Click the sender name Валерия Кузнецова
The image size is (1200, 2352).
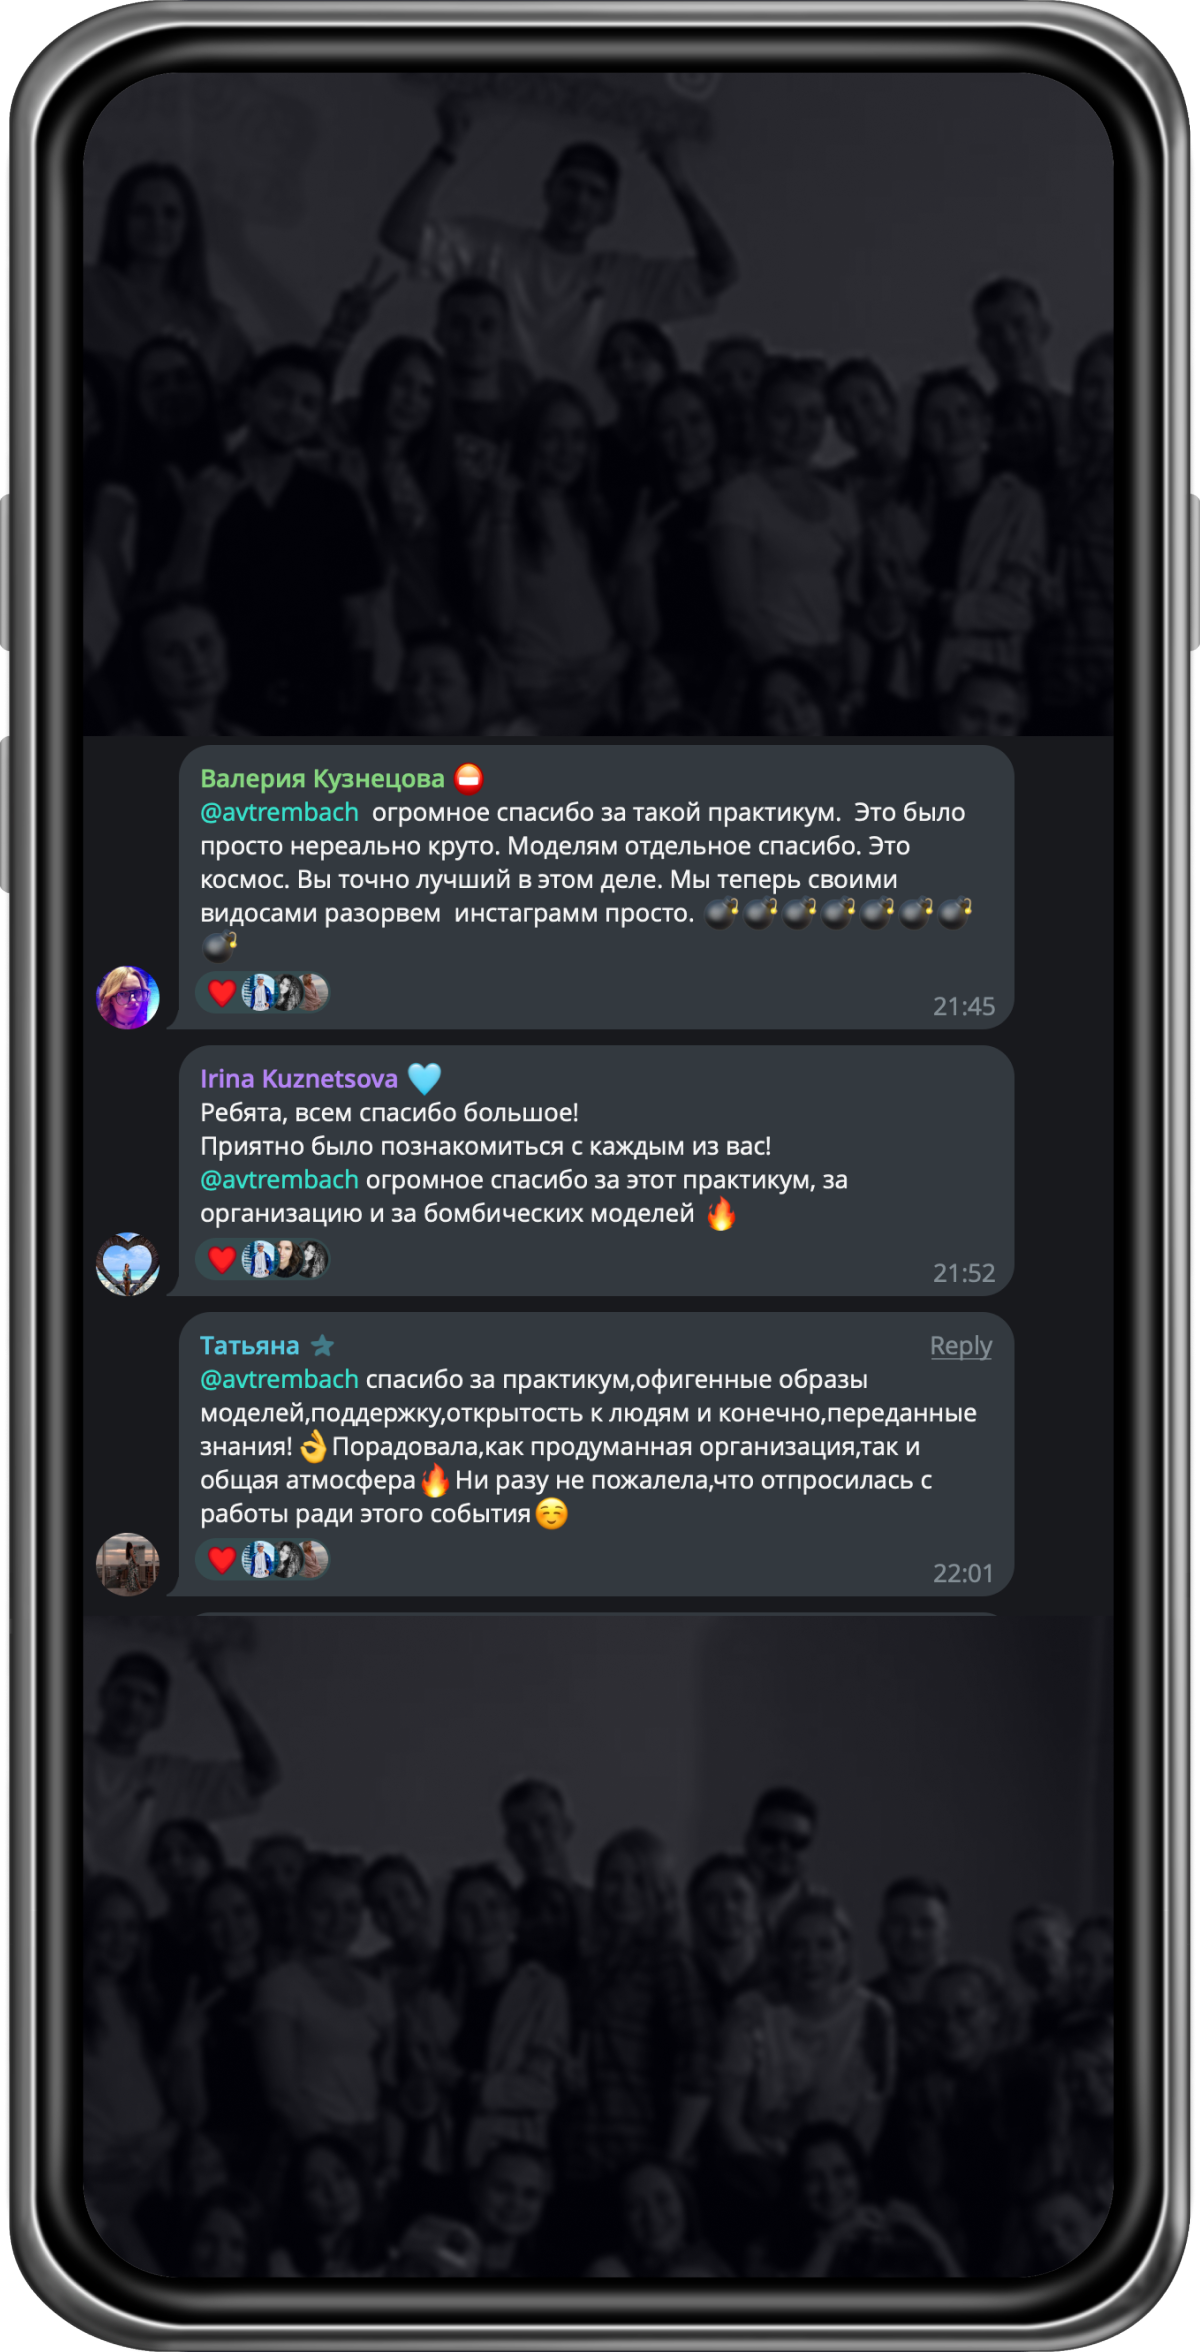pos(322,778)
